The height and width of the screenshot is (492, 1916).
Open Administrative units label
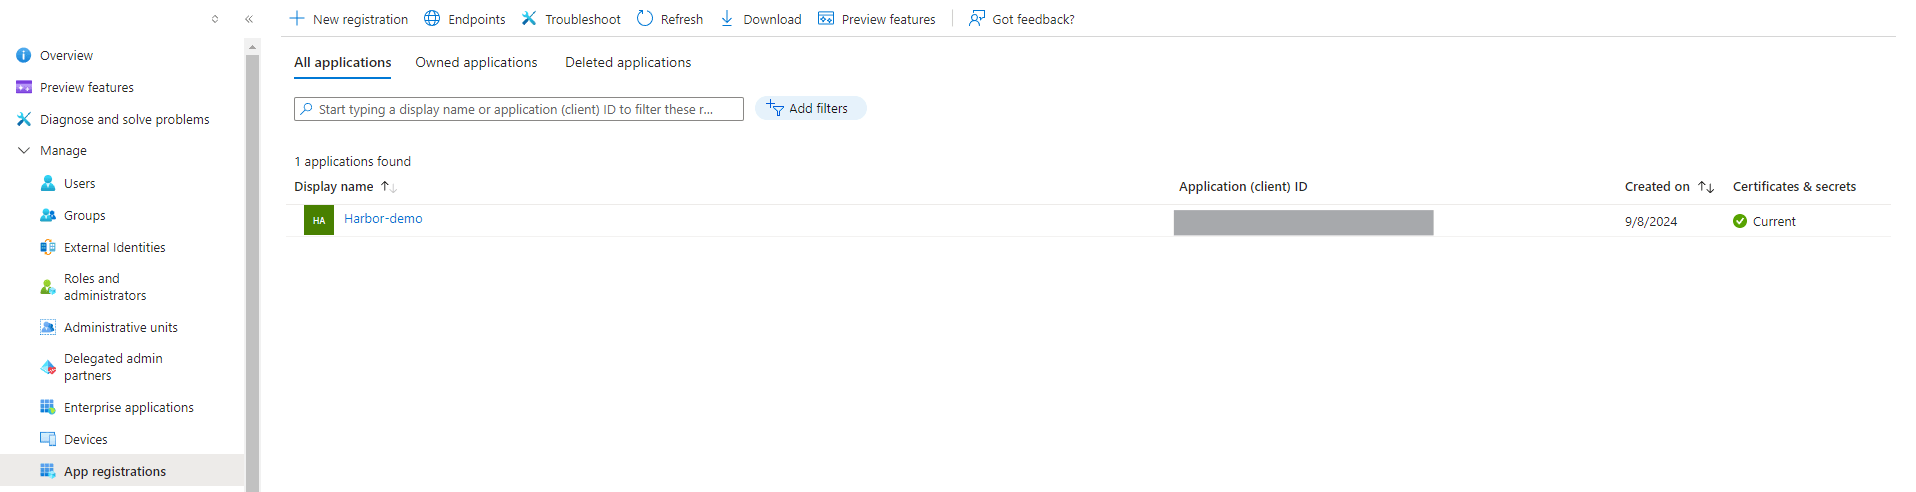tap(121, 327)
